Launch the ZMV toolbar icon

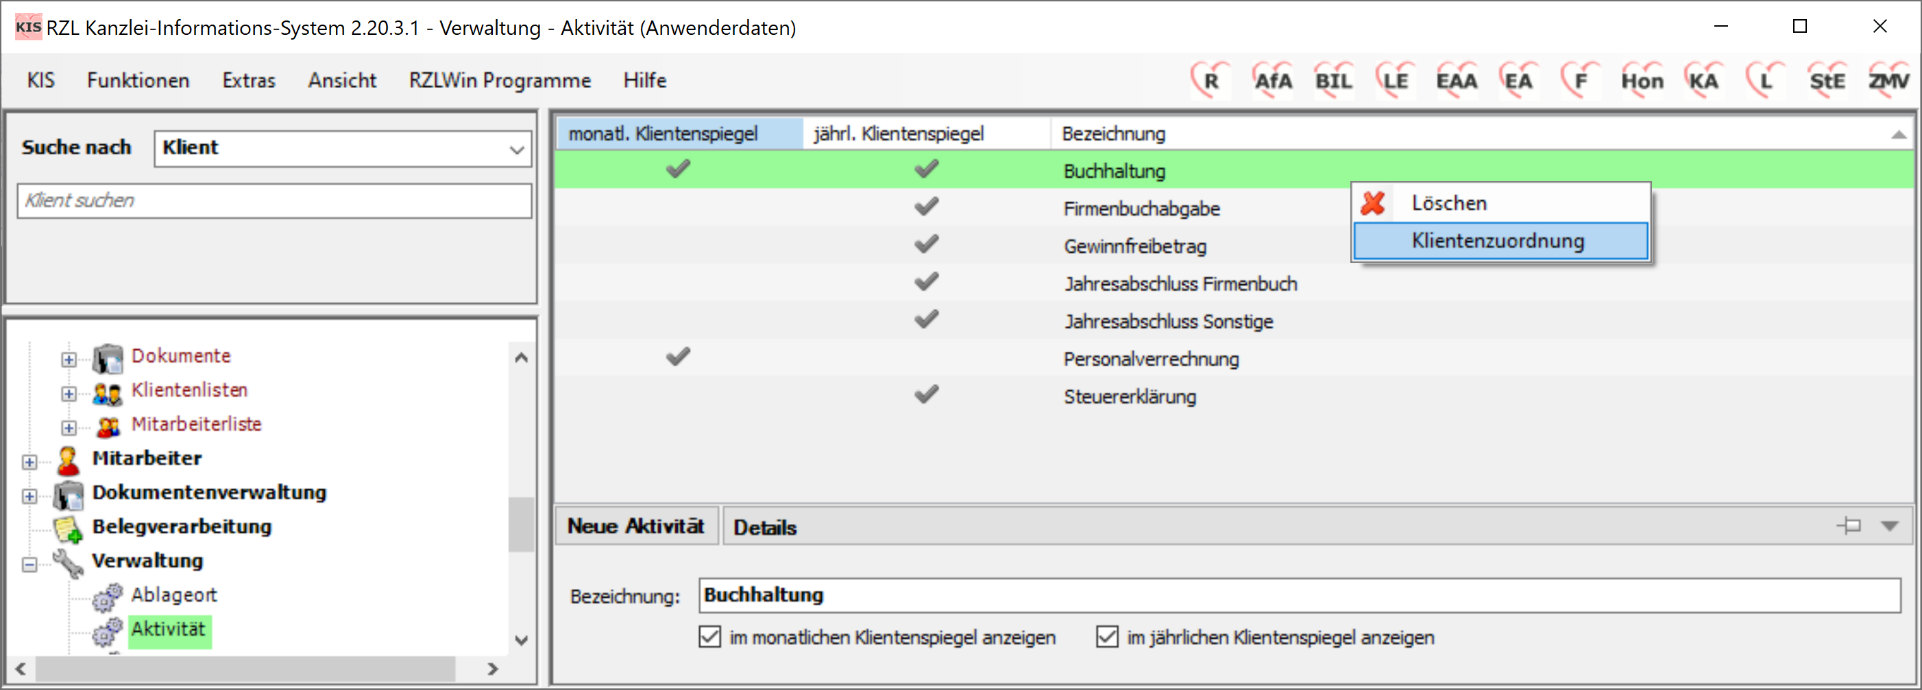(1888, 80)
